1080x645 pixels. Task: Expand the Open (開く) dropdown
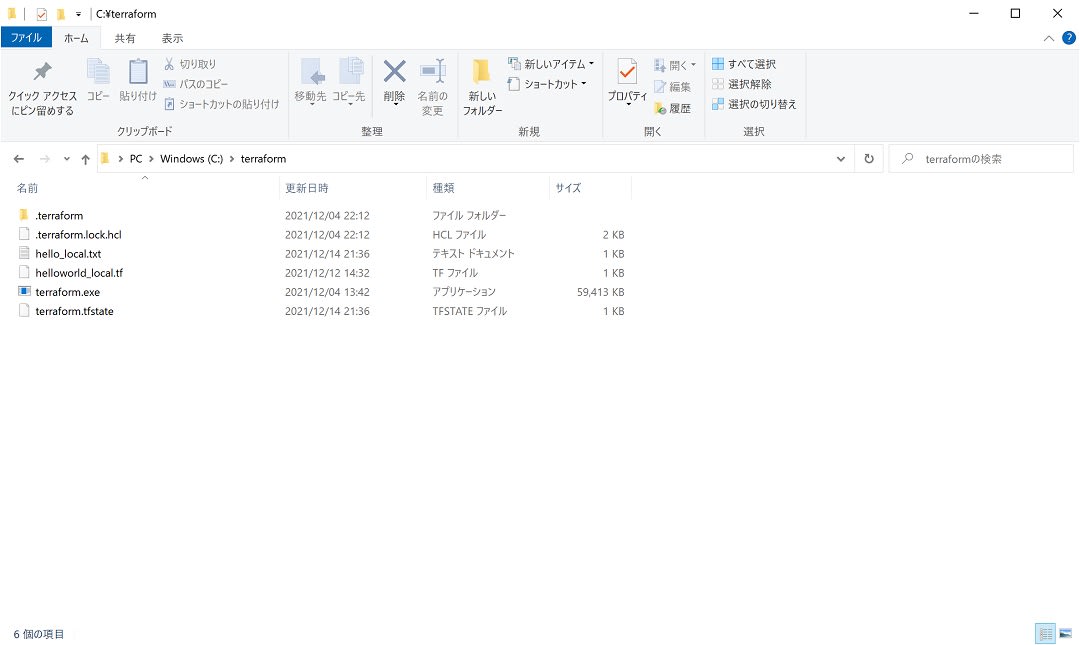click(x=694, y=65)
